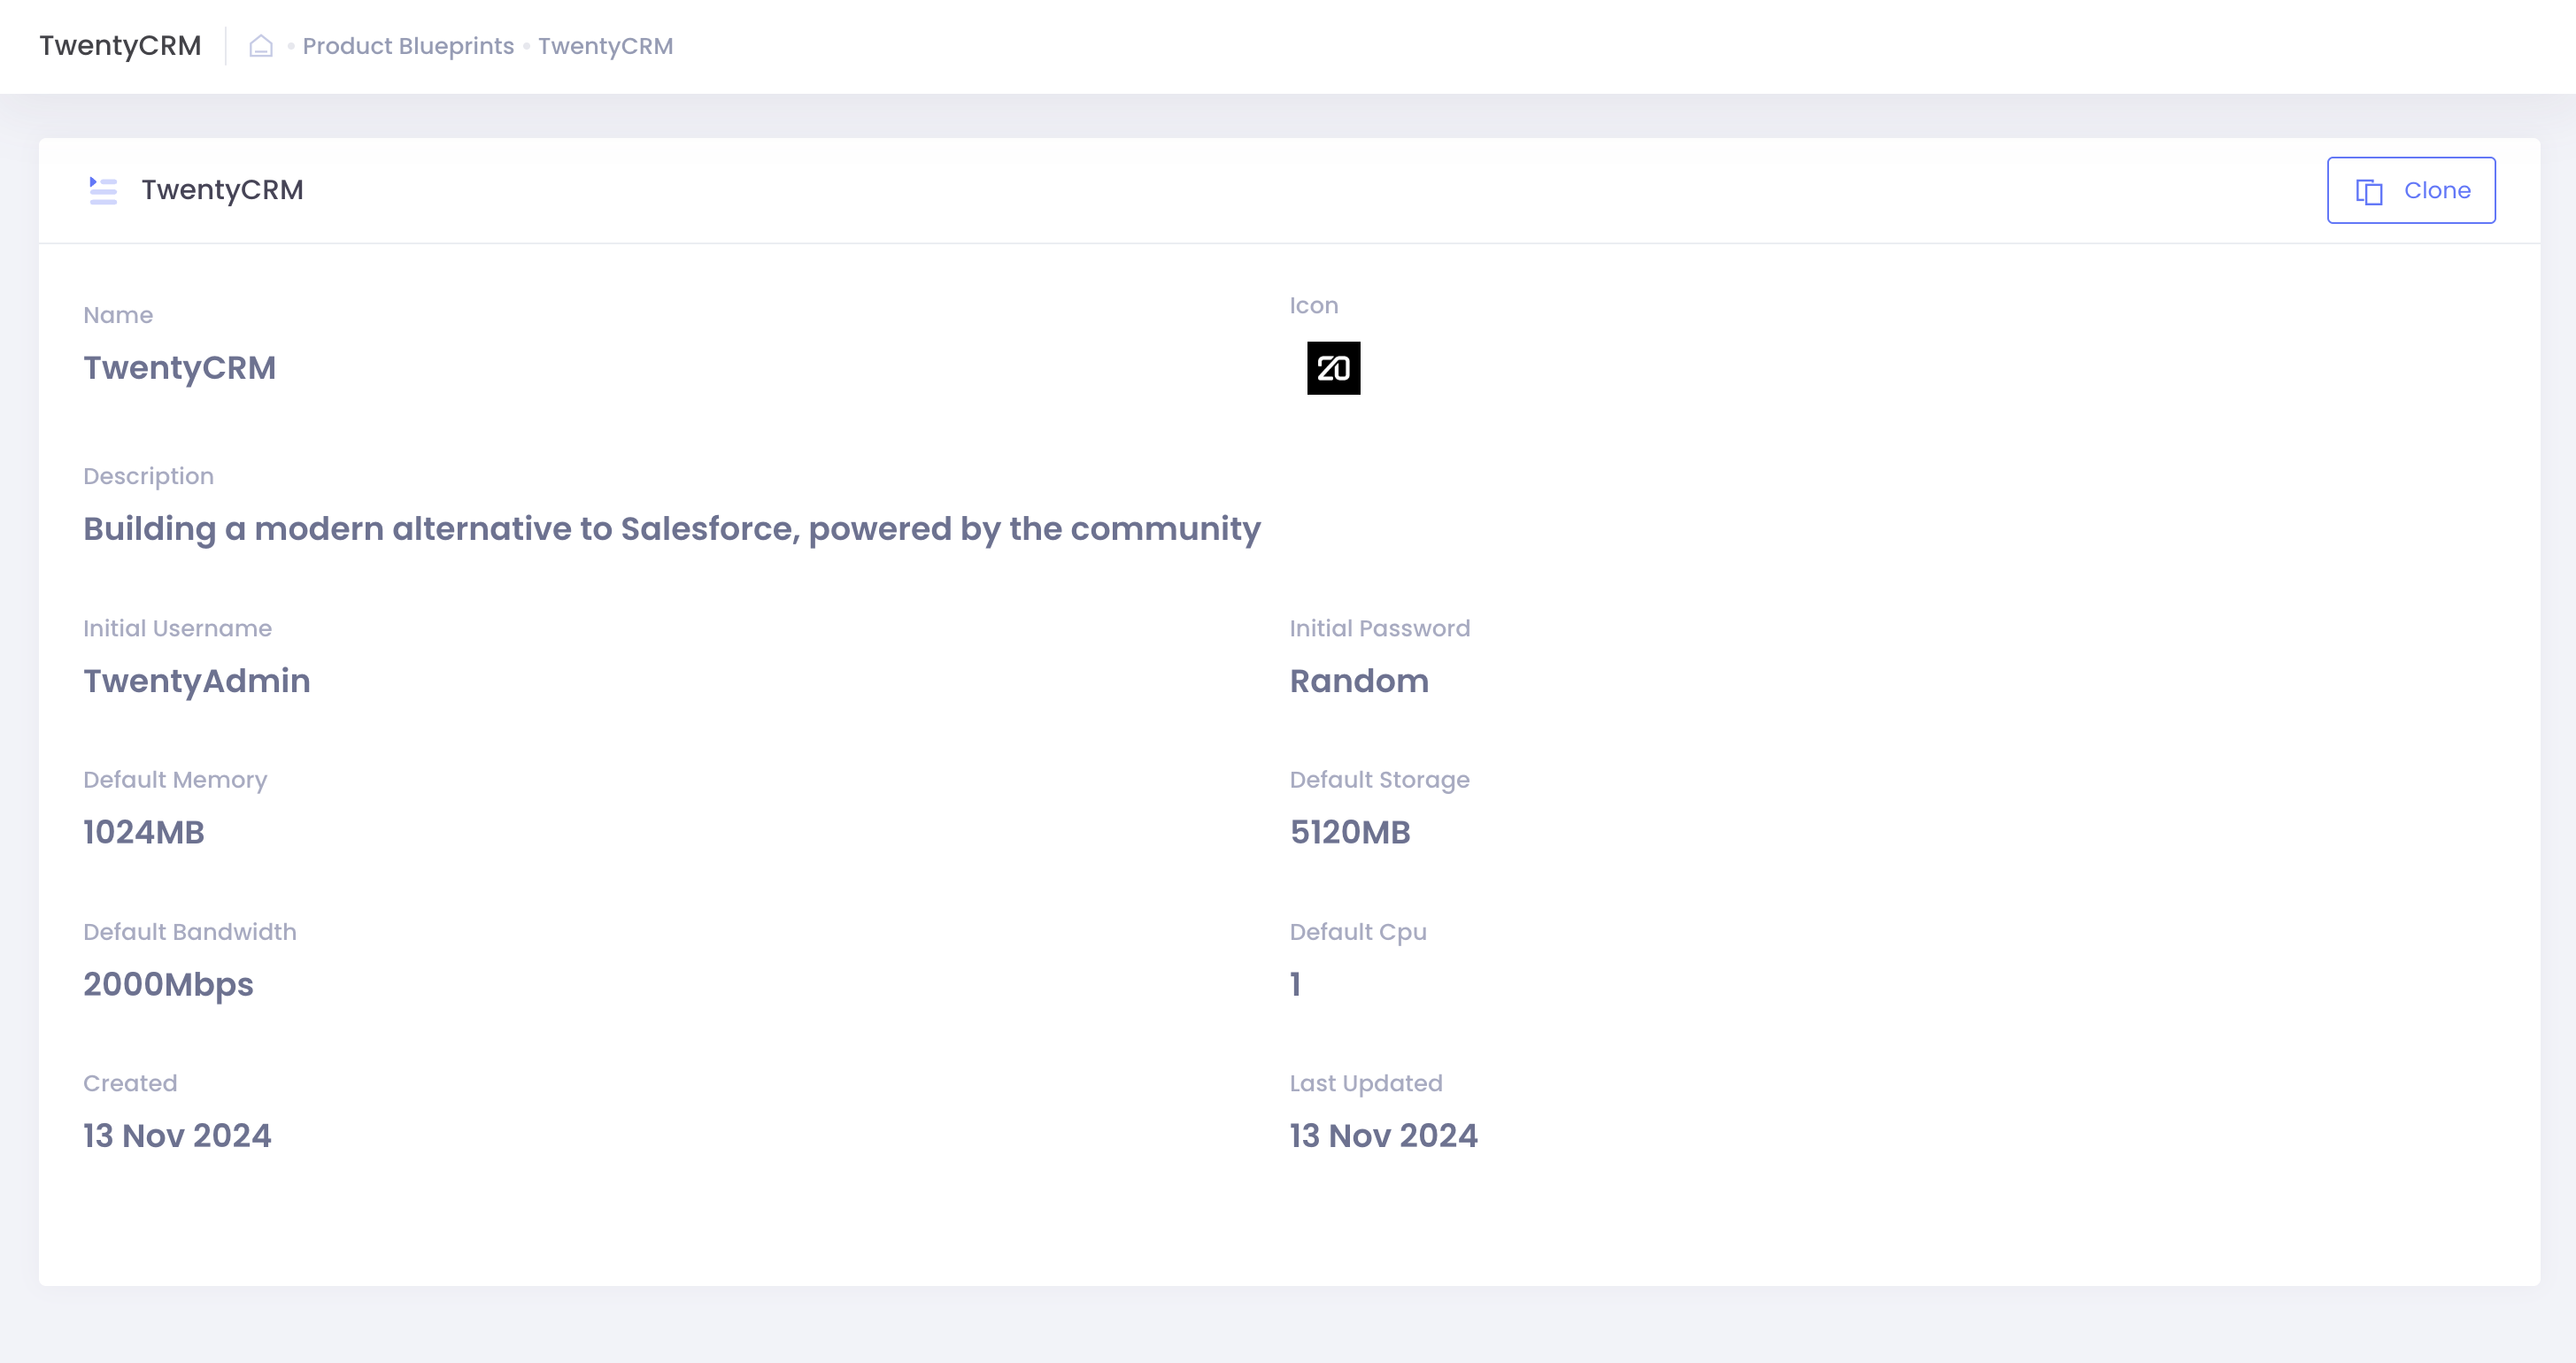Select the Initial Username TwentyAdmin
Image resolution: width=2576 pixels, height=1363 pixels.
196,681
